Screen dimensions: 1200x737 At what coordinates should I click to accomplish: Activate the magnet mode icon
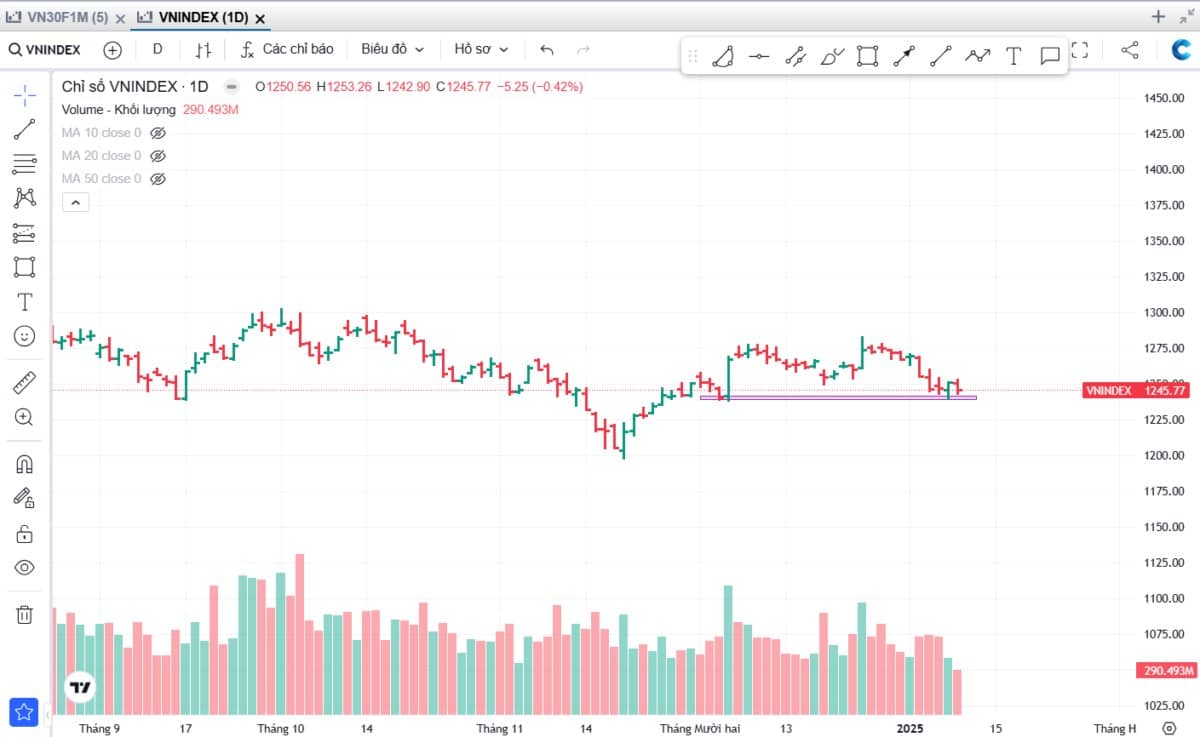coord(25,464)
